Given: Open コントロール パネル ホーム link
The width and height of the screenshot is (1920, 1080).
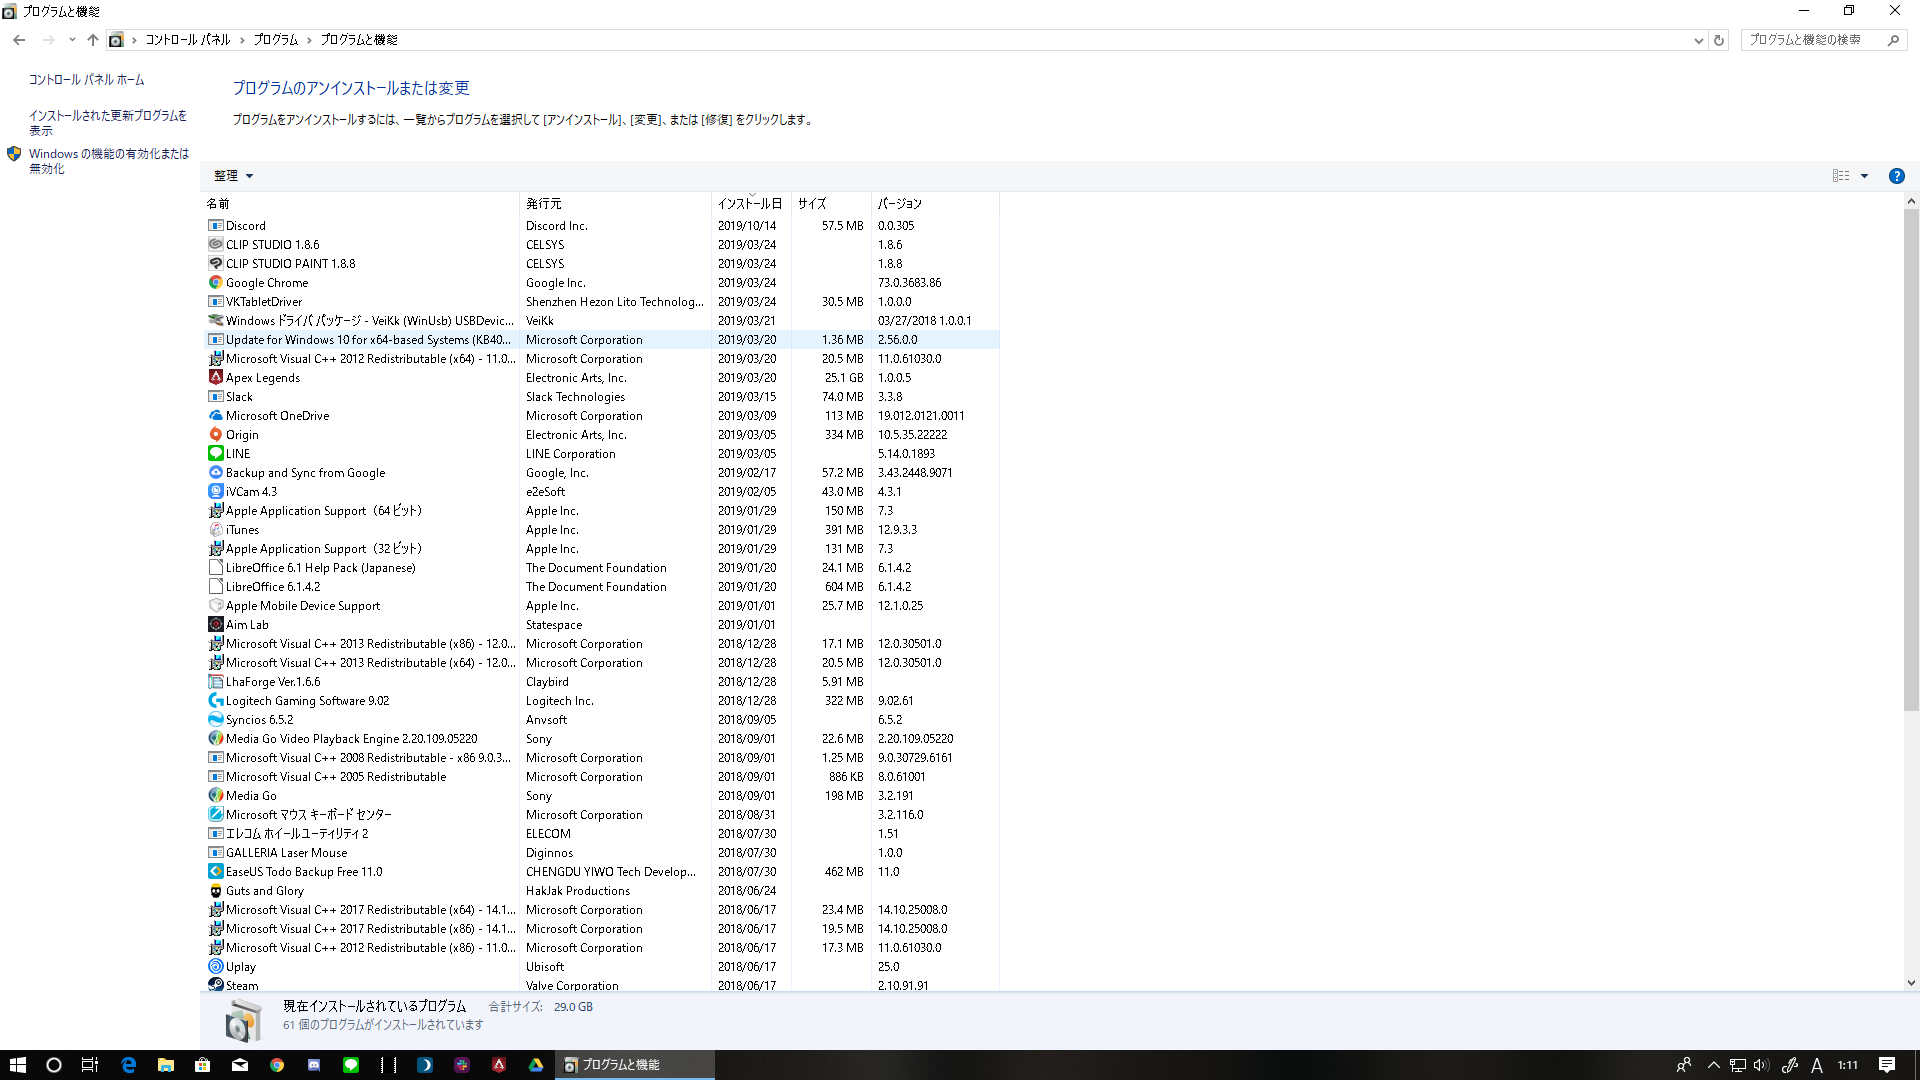Looking at the screenshot, I should 86,80.
